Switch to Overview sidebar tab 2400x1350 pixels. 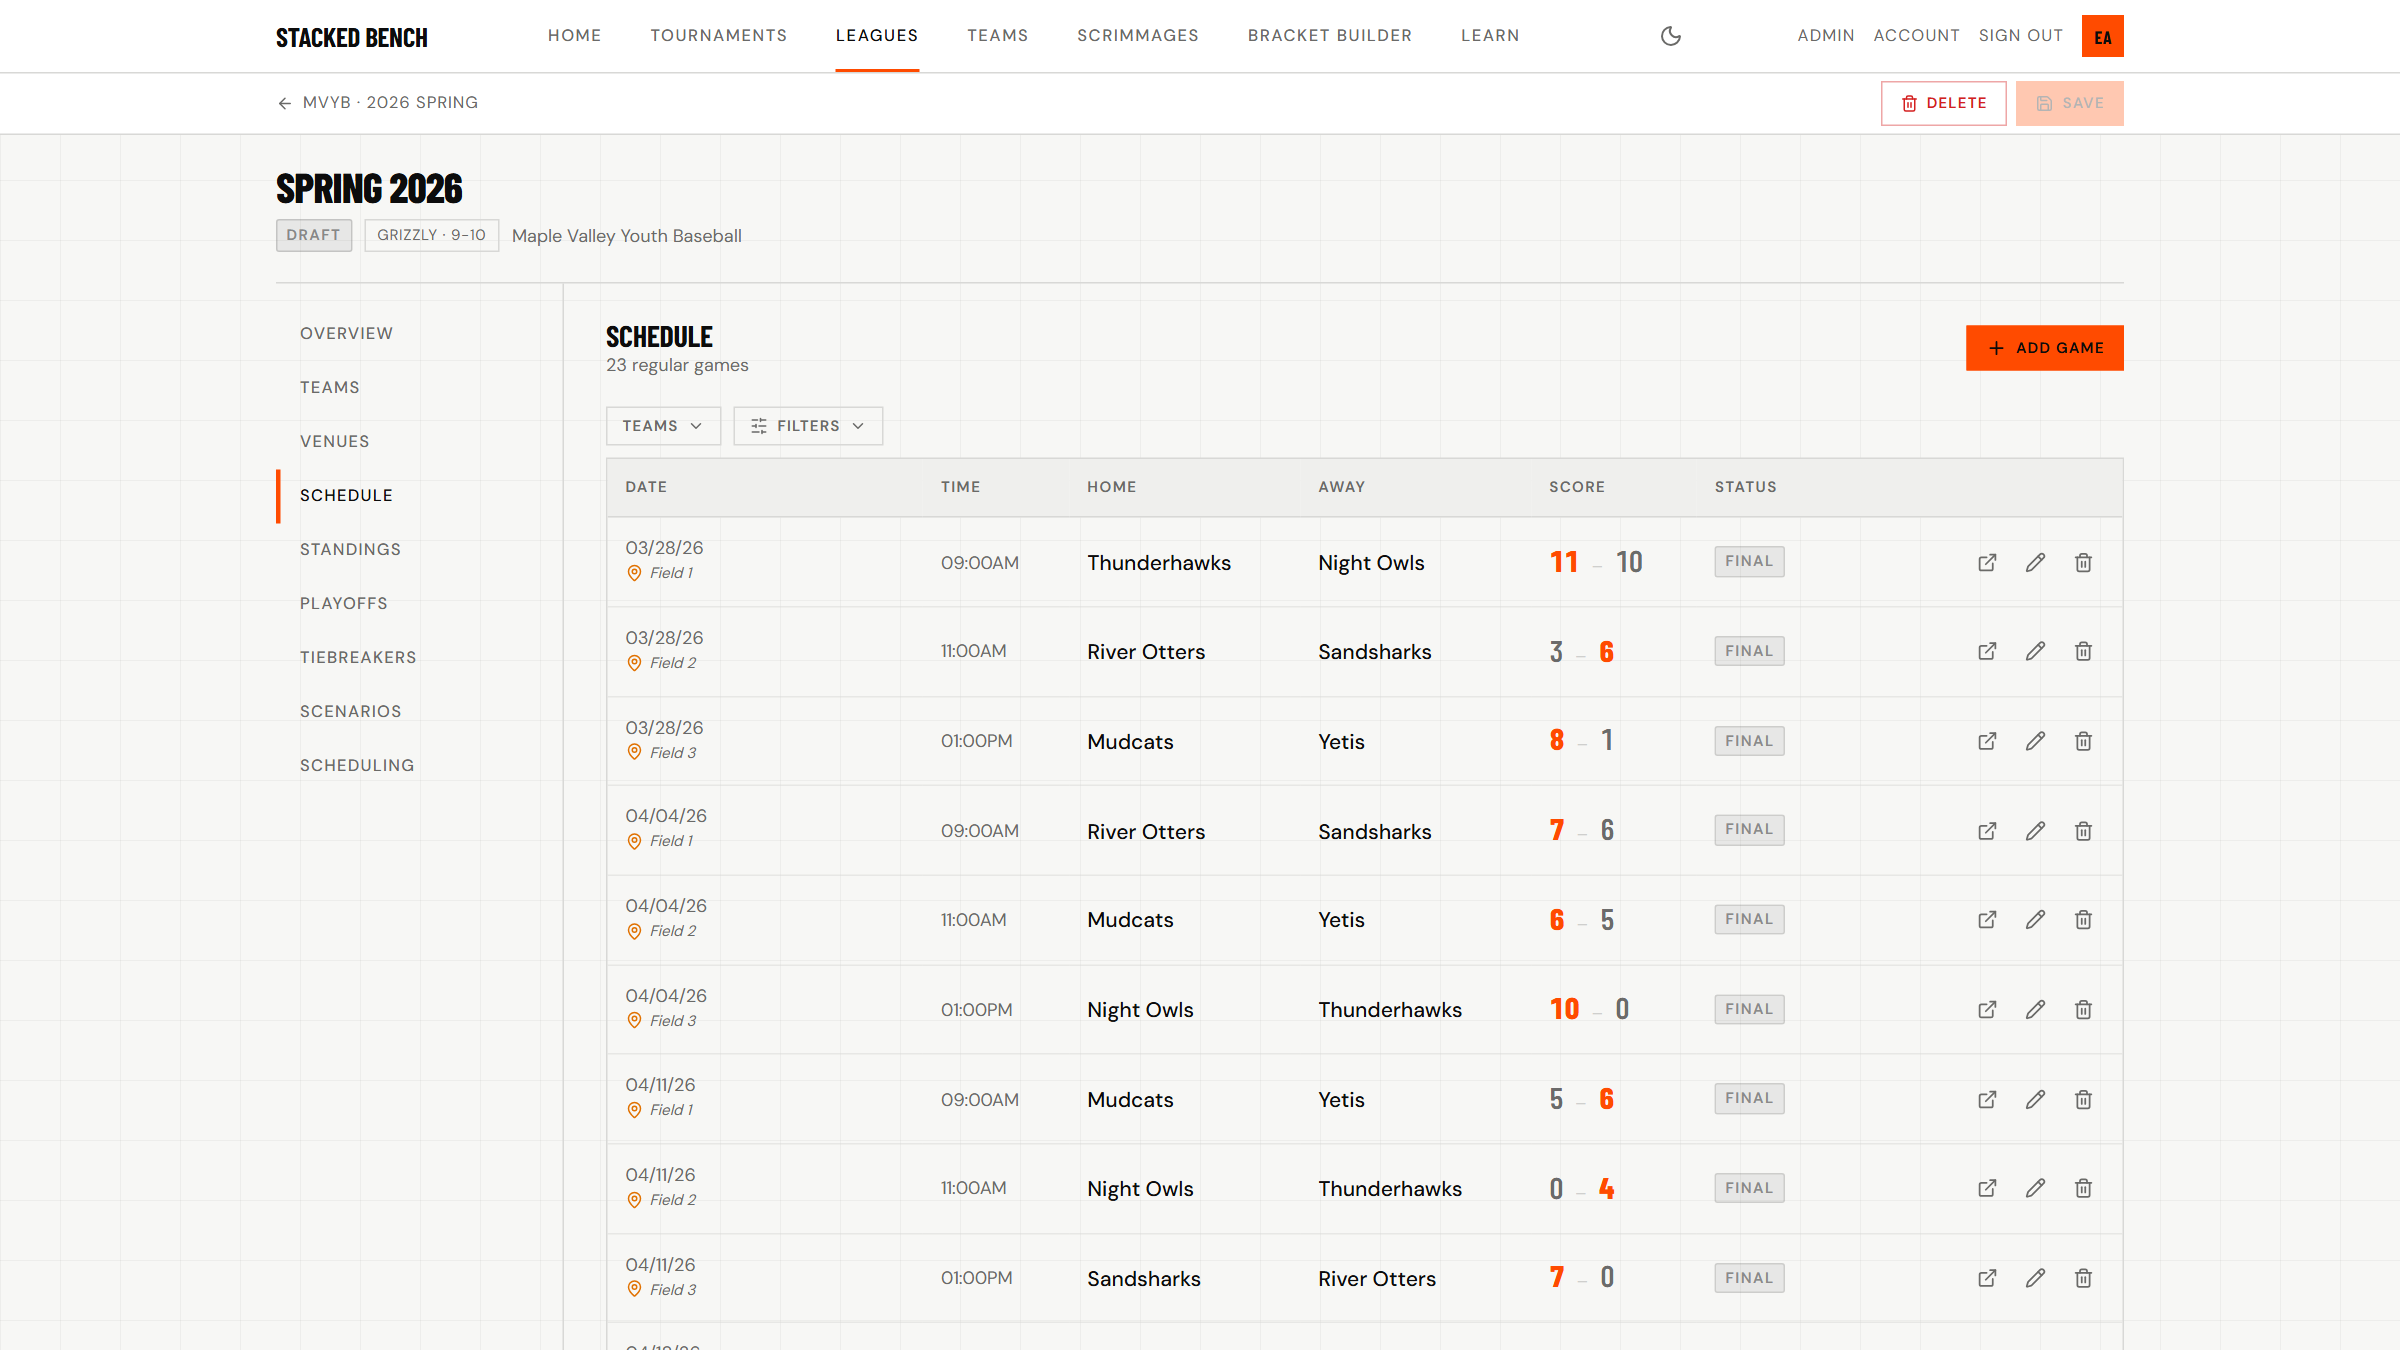(x=346, y=333)
